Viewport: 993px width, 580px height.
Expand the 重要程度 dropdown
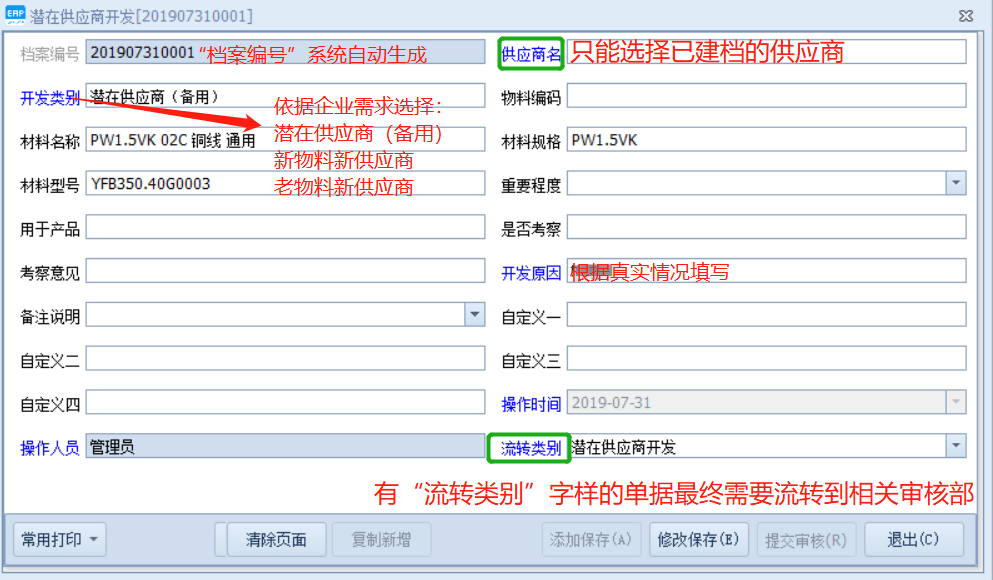click(x=956, y=183)
